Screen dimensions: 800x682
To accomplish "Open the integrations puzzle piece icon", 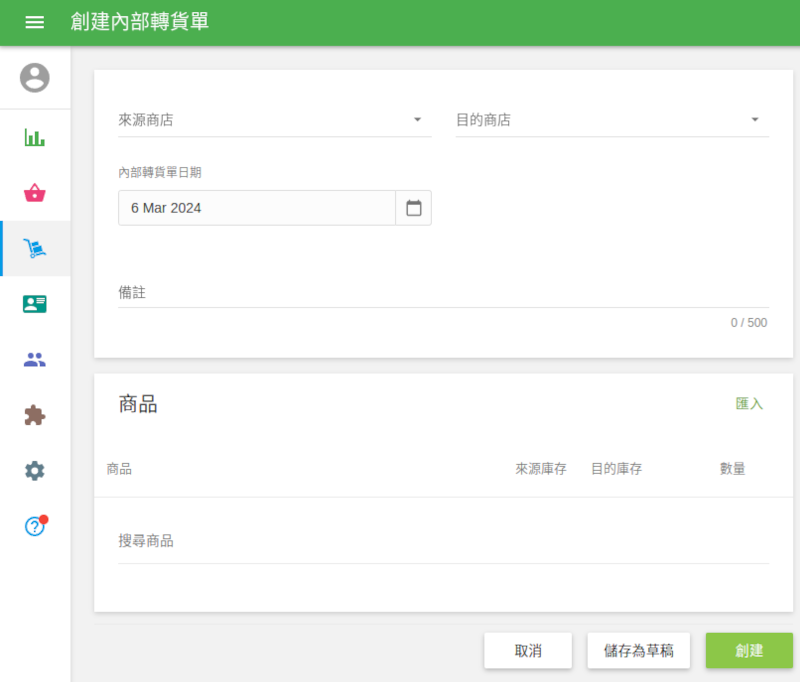I will tap(35, 415).
